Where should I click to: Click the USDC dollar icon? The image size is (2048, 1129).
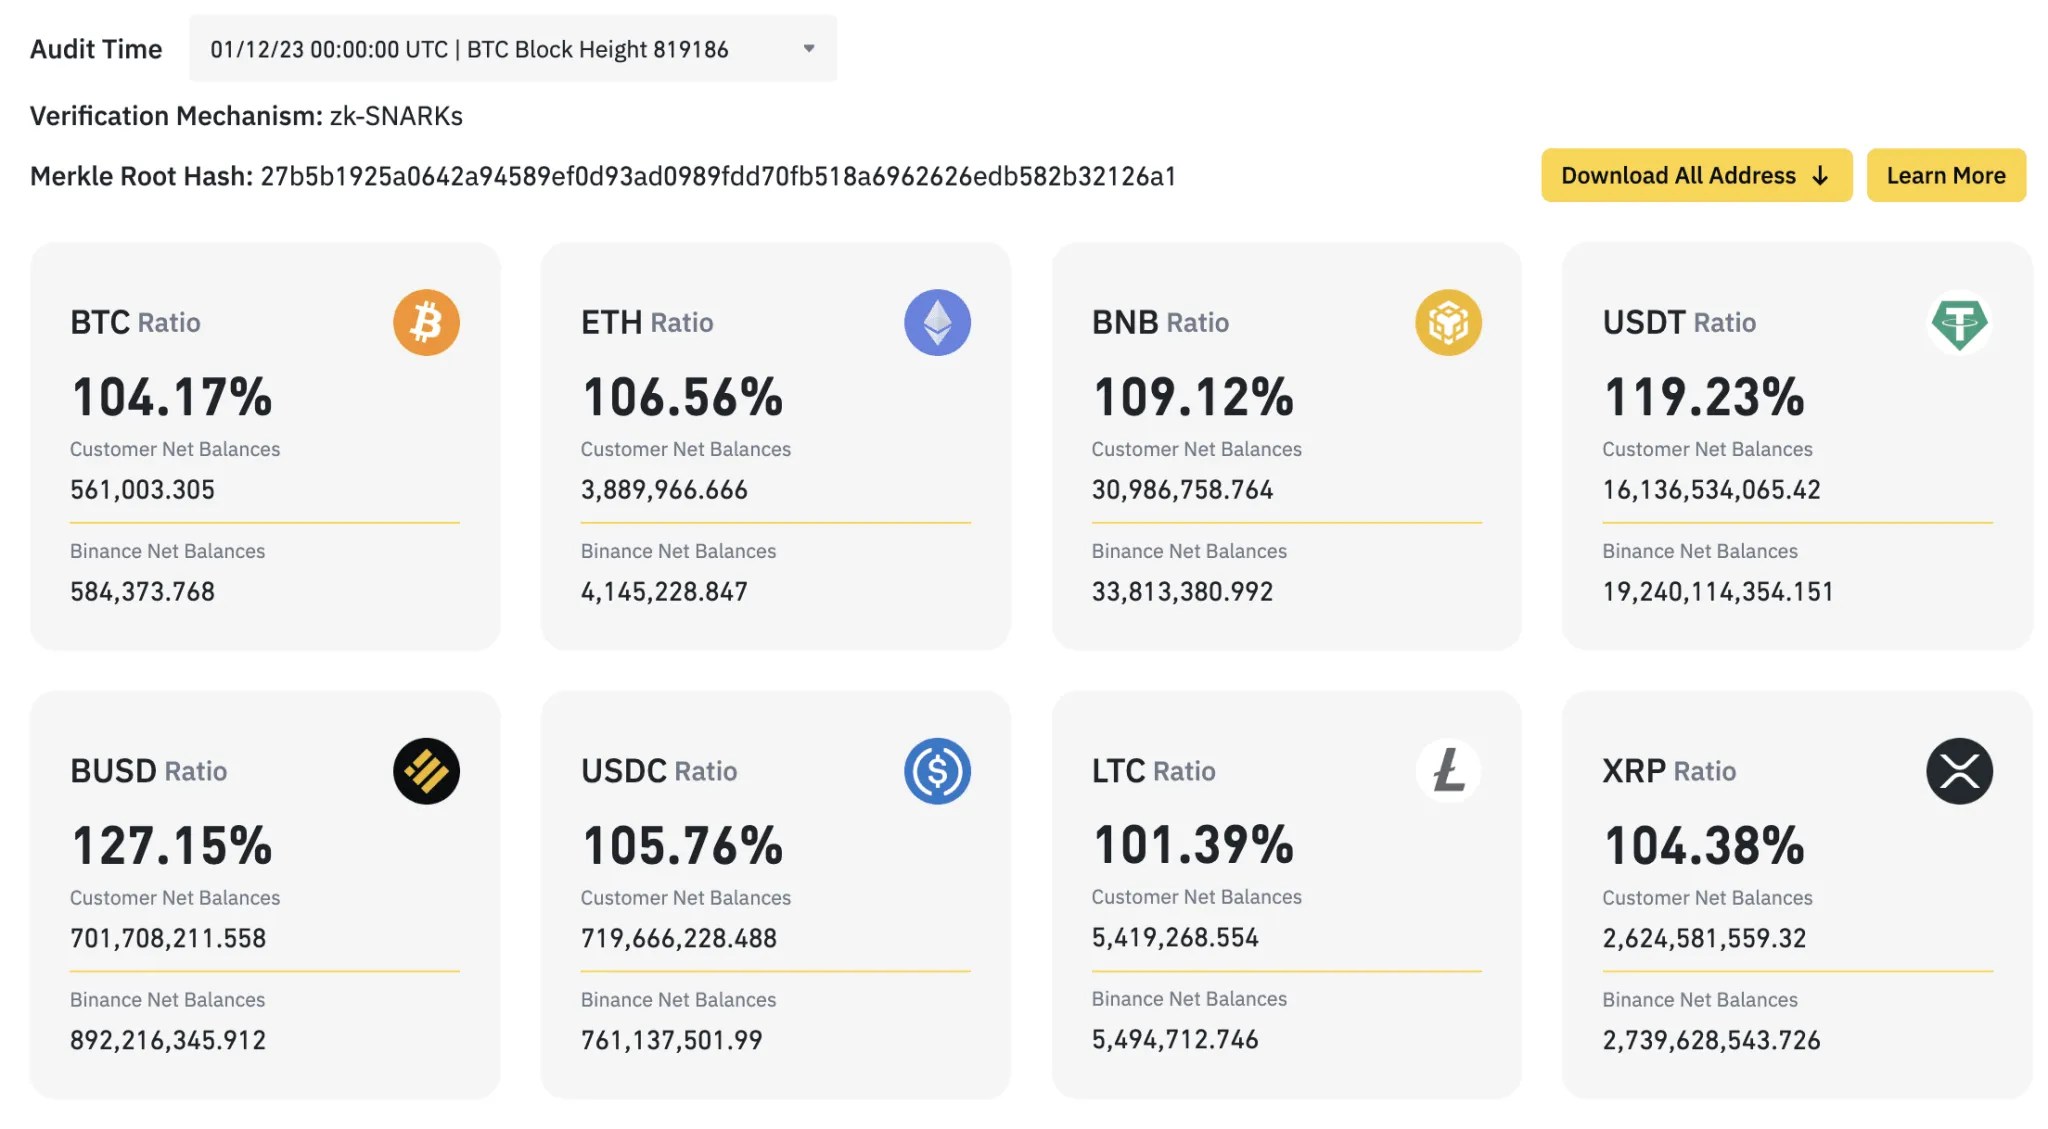click(x=937, y=771)
